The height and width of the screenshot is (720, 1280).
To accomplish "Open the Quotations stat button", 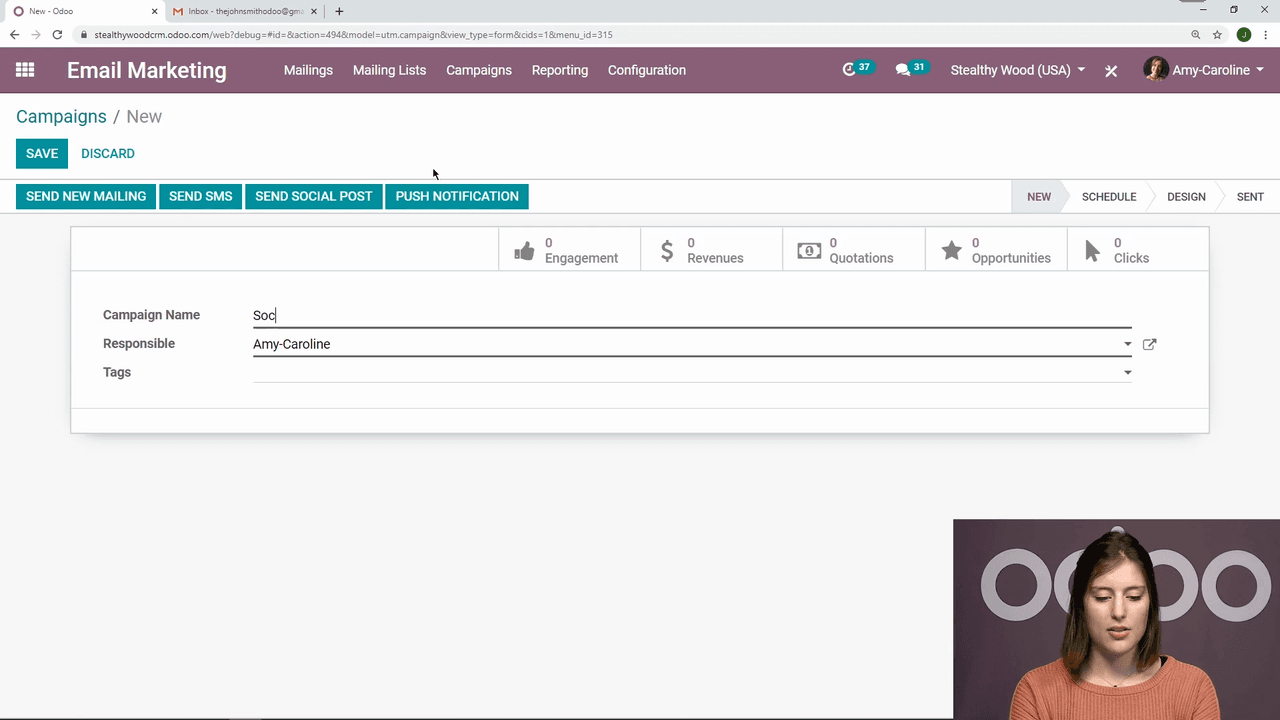I will (853, 250).
